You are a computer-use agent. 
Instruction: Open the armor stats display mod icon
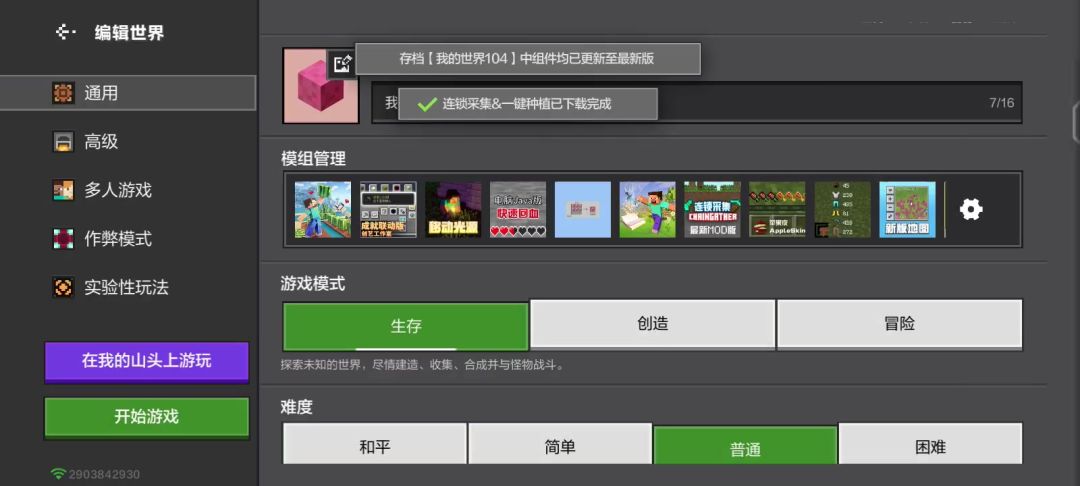(x=842, y=209)
